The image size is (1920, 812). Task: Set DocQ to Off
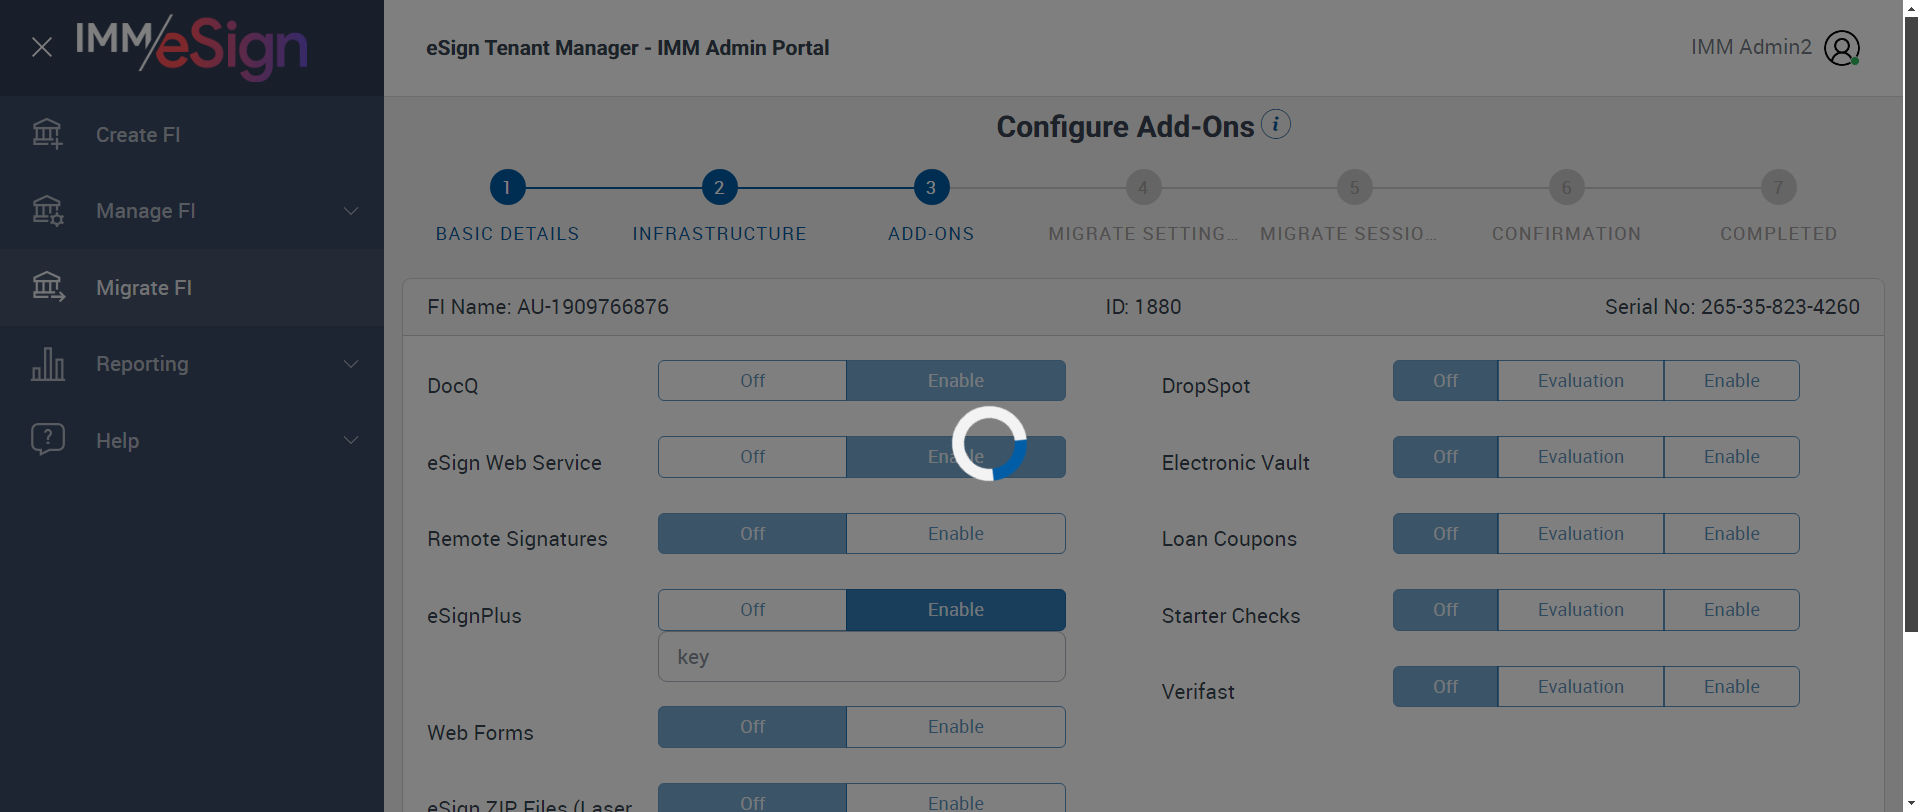coord(752,381)
